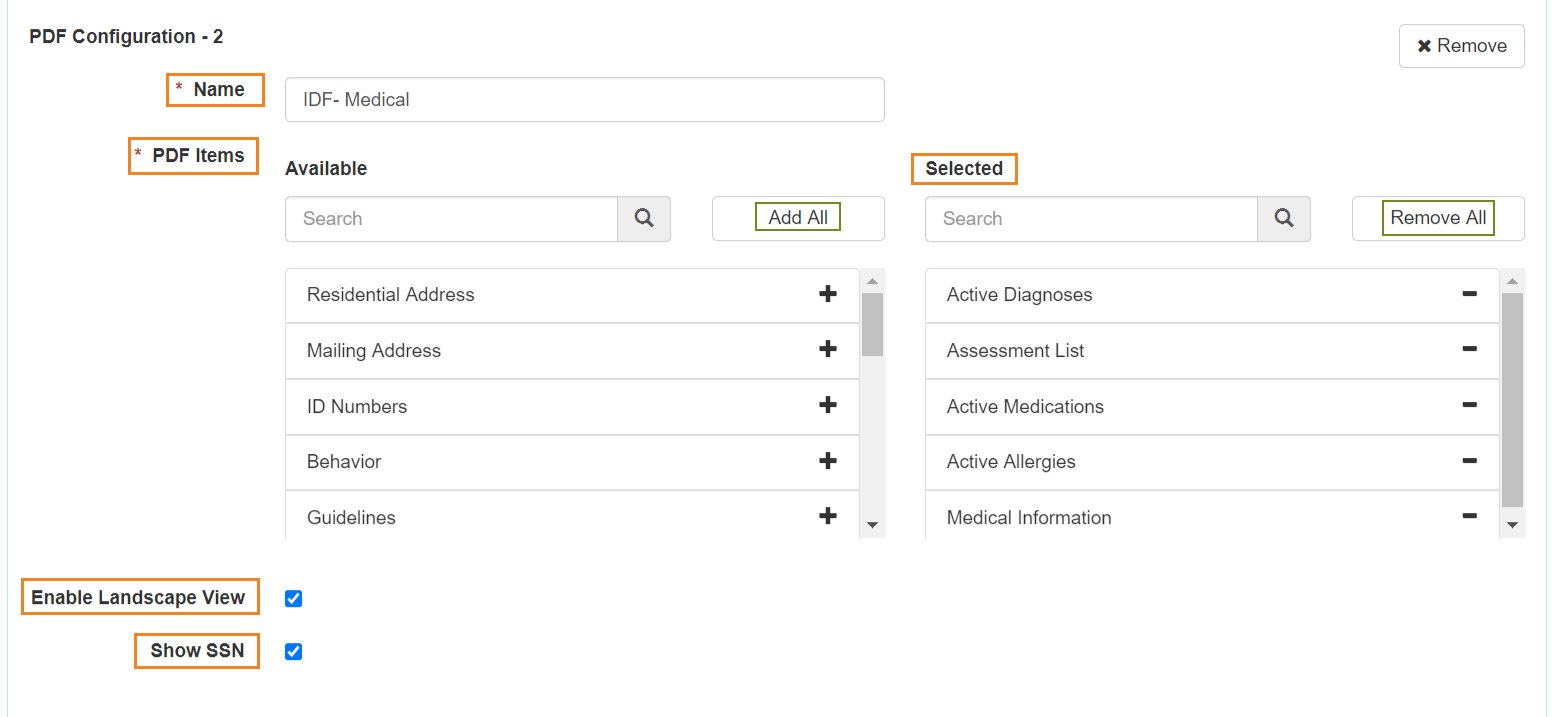Add Mailing Address using the plus icon
Viewport: 1554px width, 717px height.
[828, 350]
